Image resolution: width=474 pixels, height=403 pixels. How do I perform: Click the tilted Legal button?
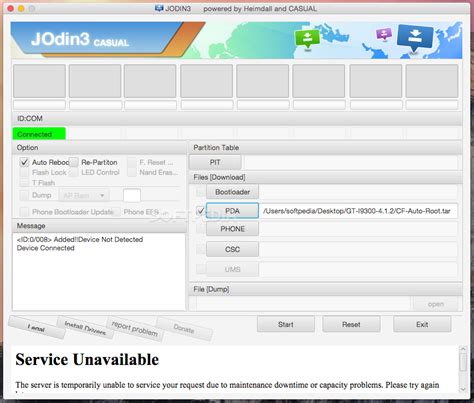(36, 328)
